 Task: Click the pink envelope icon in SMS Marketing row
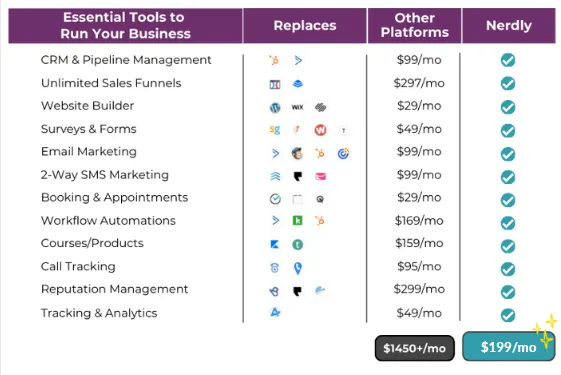click(x=320, y=176)
